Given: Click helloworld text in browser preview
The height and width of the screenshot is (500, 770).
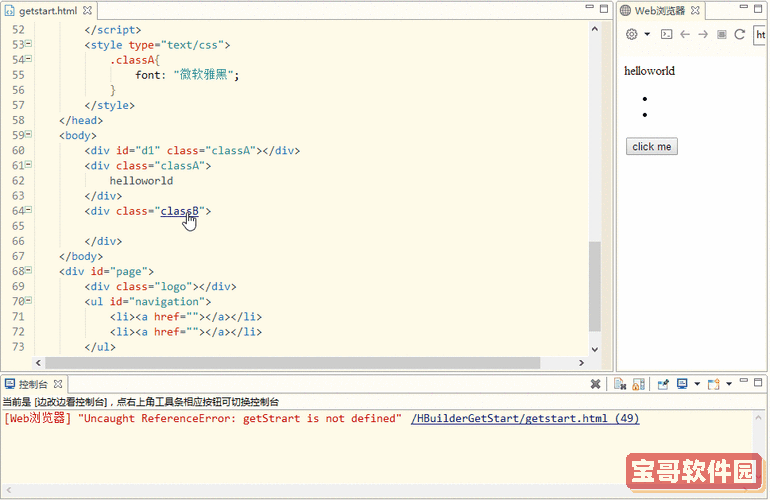Looking at the screenshot, I should pos(649,71).
